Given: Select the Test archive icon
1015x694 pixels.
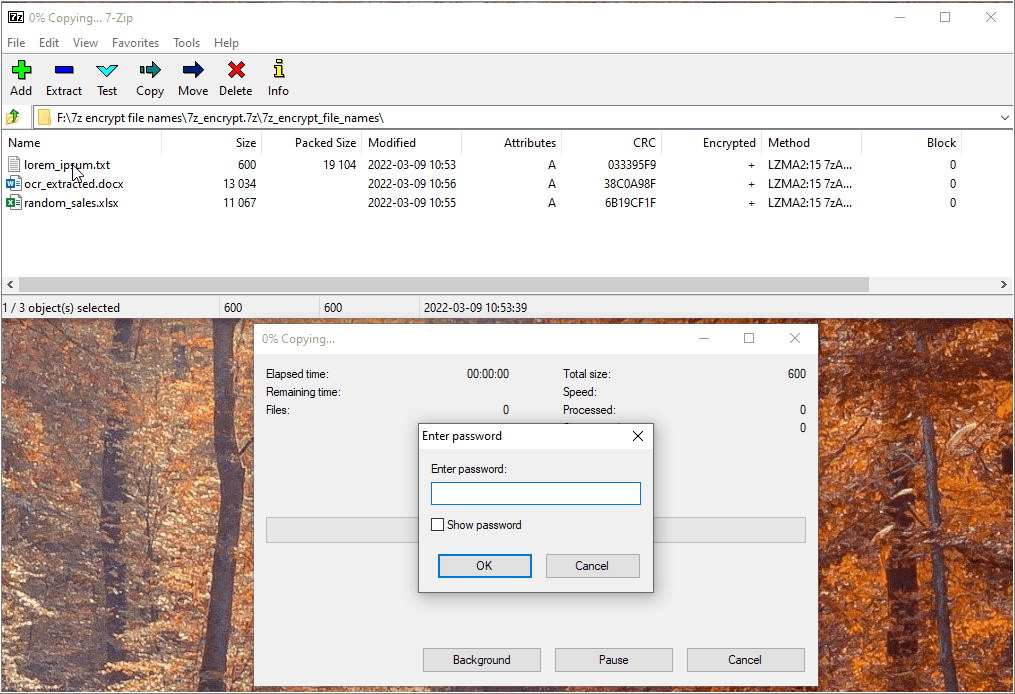Looking at the screenshot, I should (x=107, y=70).
